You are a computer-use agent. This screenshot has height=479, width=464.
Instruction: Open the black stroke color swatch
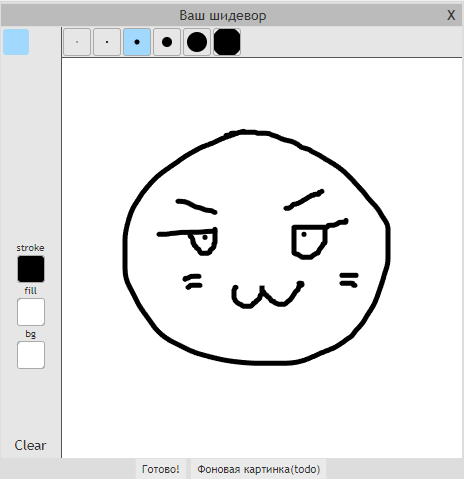point(31,269)
